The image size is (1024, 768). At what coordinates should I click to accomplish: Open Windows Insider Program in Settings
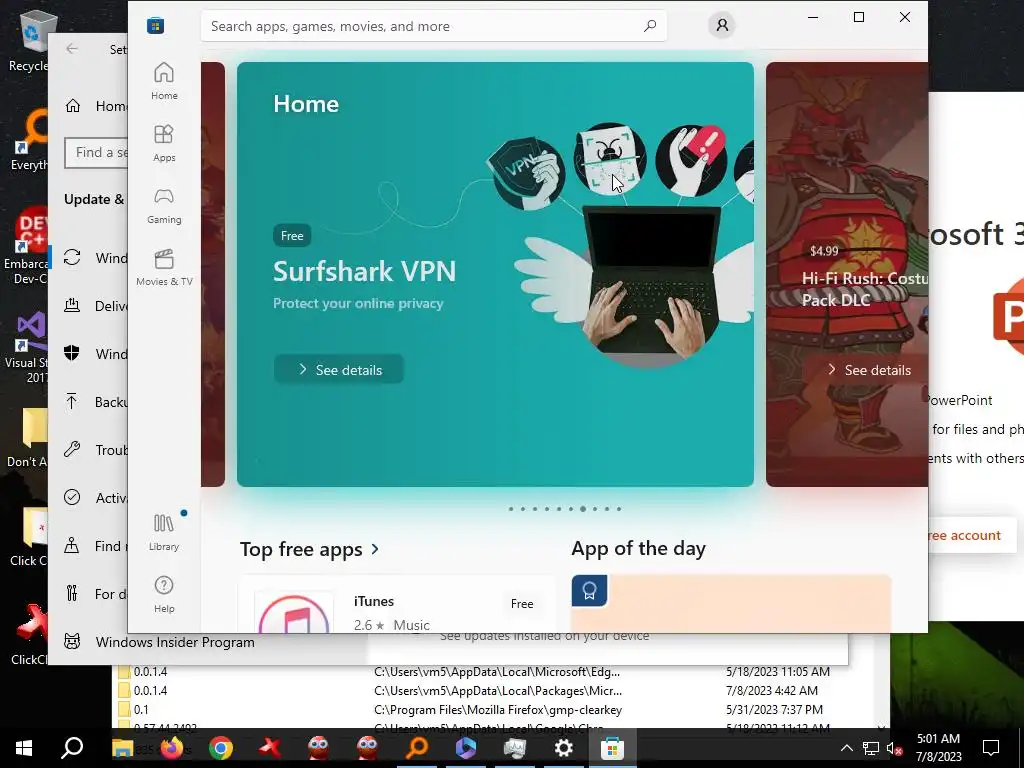(x=175, y=642)
